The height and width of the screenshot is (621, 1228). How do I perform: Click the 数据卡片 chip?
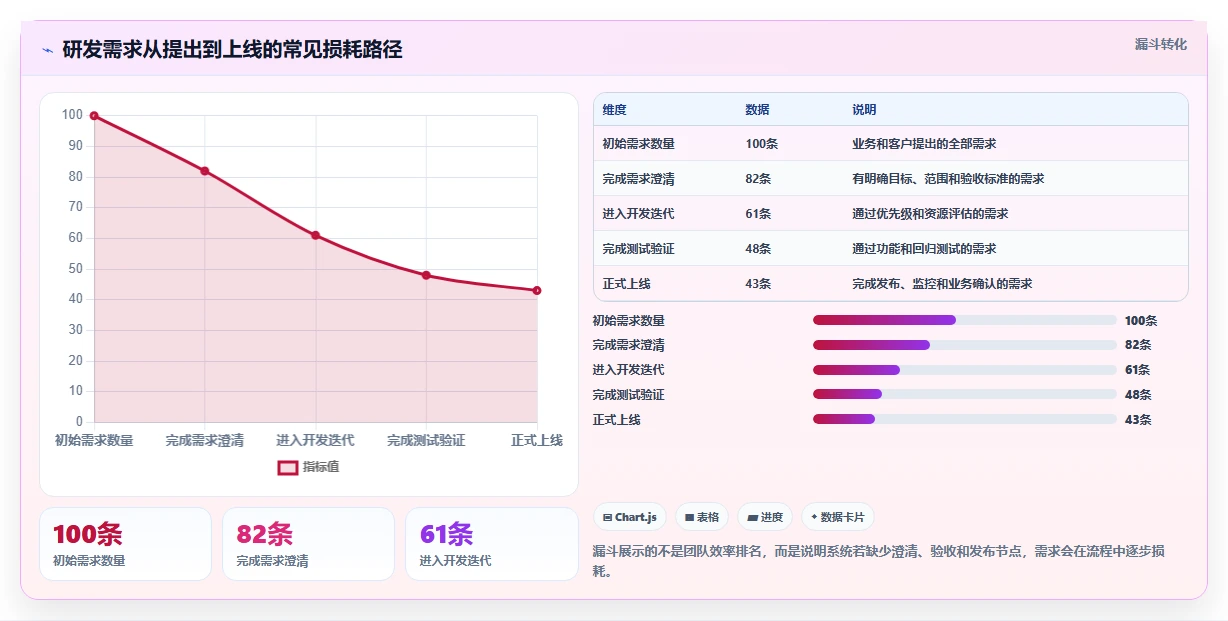pos(838,517)
